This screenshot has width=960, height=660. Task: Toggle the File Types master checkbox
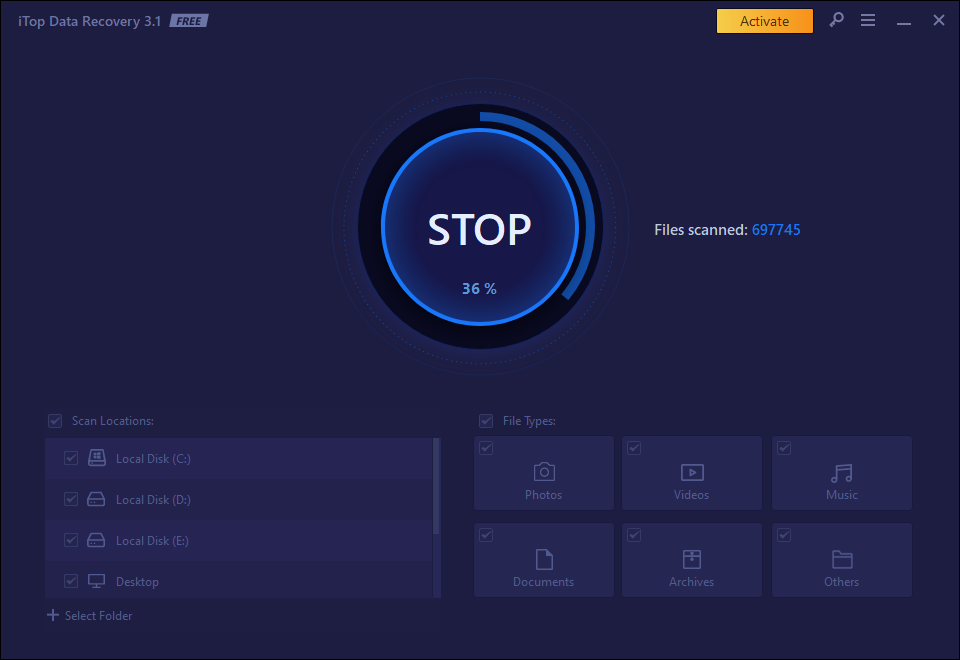click(486, 421)
